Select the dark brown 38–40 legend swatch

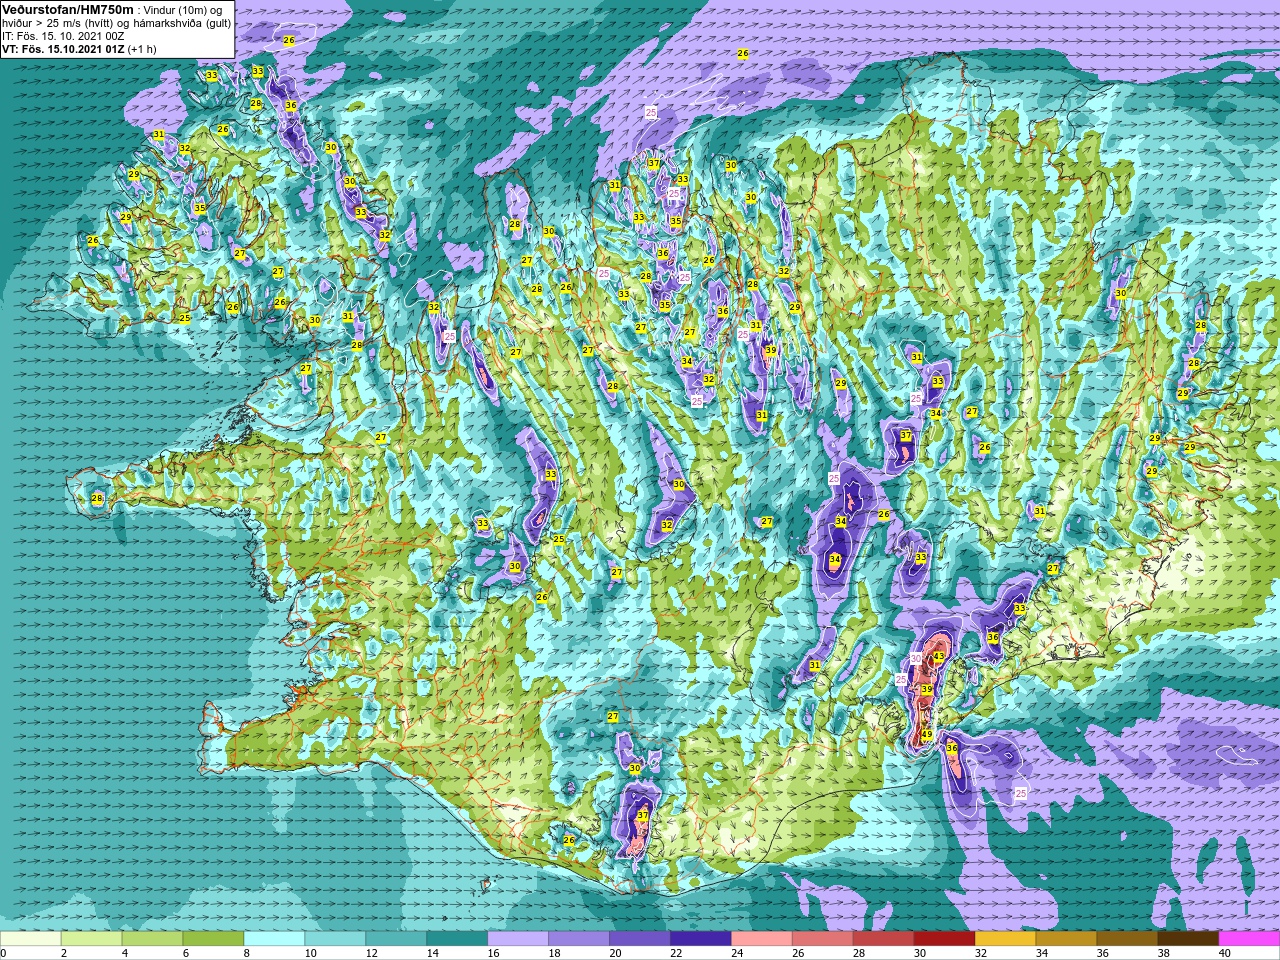point(1189,939)
